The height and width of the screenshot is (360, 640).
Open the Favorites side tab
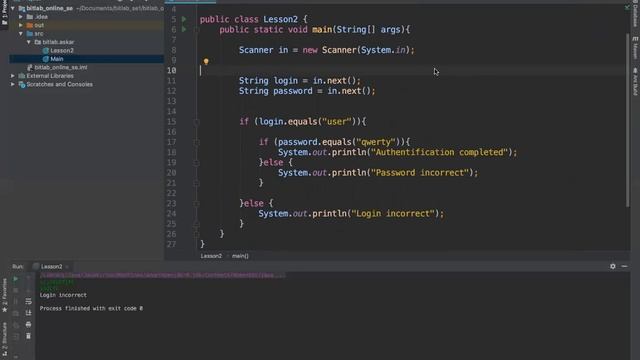click(4, 295)
